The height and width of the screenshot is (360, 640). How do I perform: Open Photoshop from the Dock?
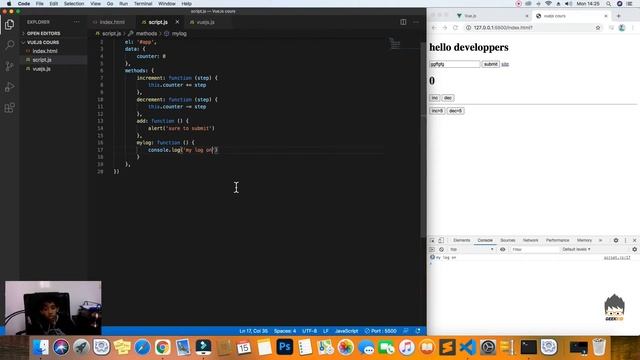pyautogui.click(x=284, y=347)
